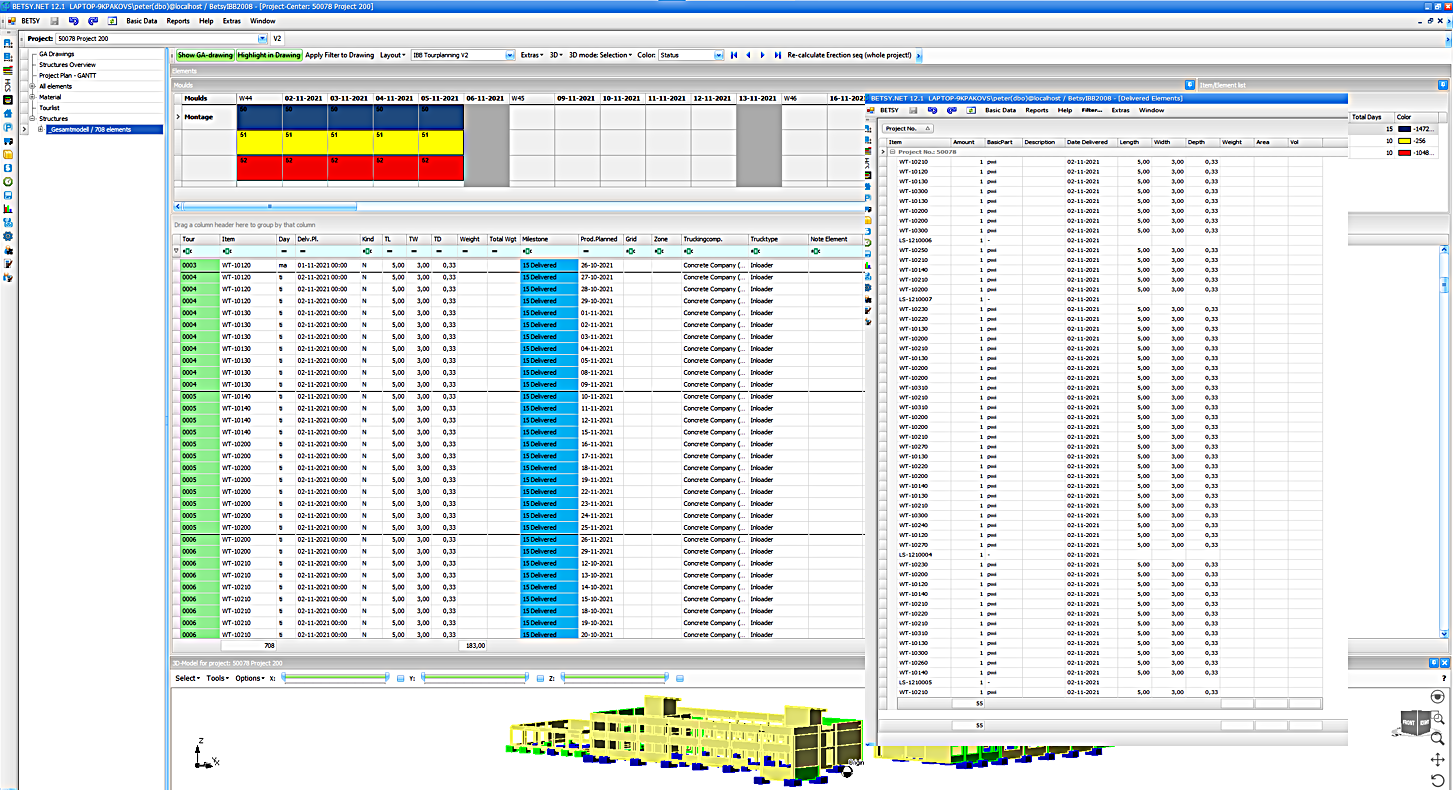Click the clock icon in left sidebar
This screenshot has height=790, width=1453.
point(8,182)
